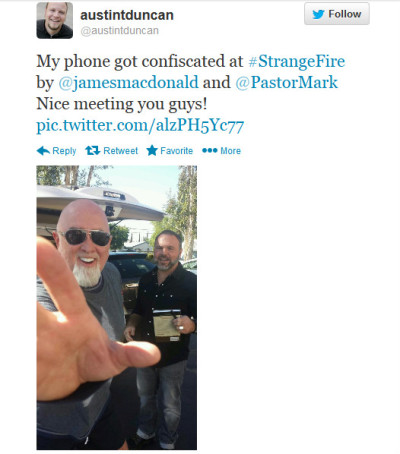The height and width of the screenshot is (454, 400).
Task: Click the Reply text label
Action: (x=64, y=151)
